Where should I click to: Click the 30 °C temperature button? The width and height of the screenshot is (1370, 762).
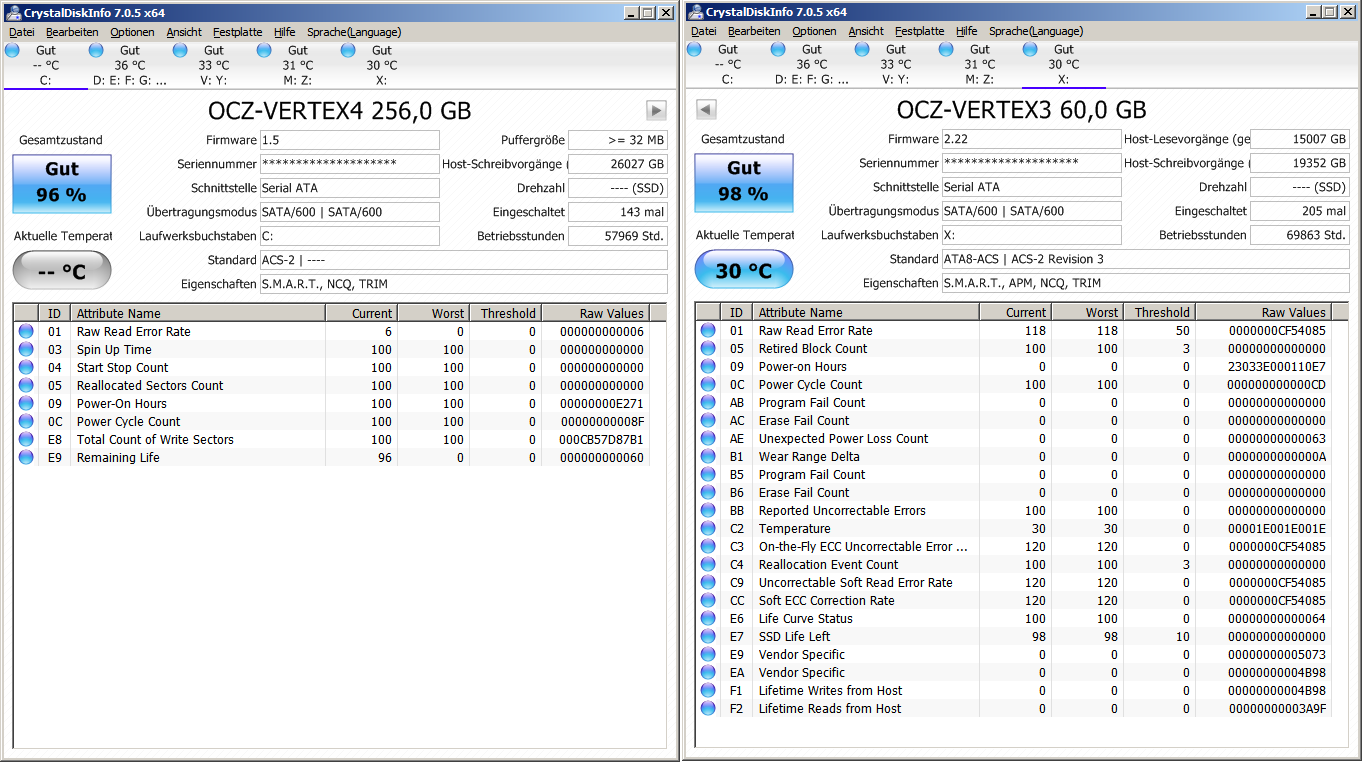[744, 270]
